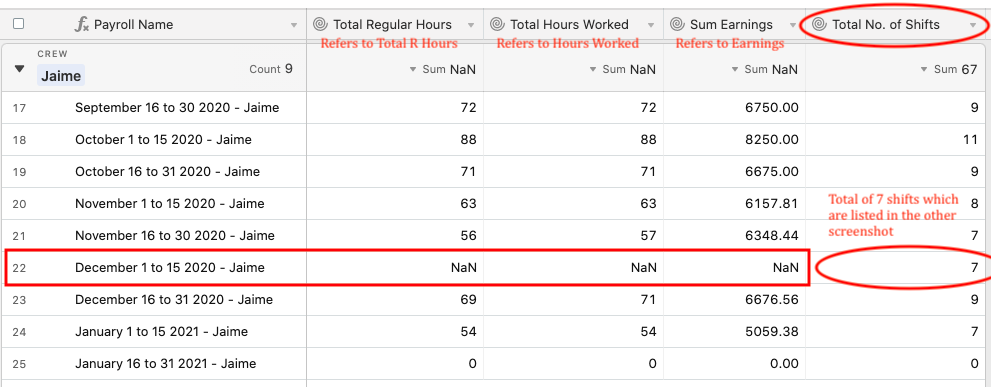
Task: Change summary for shifts Sum 67
Action: click(x=949, y=70)
